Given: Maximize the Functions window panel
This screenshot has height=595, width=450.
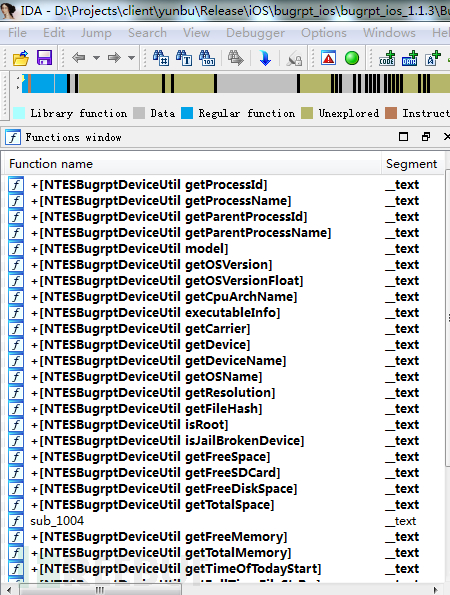Looking at the screenshot, I should [x=404, y=137].
